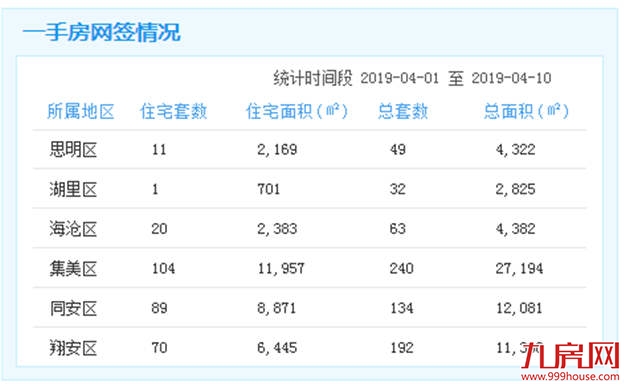Click the 集美区 row label

point(73,269)
